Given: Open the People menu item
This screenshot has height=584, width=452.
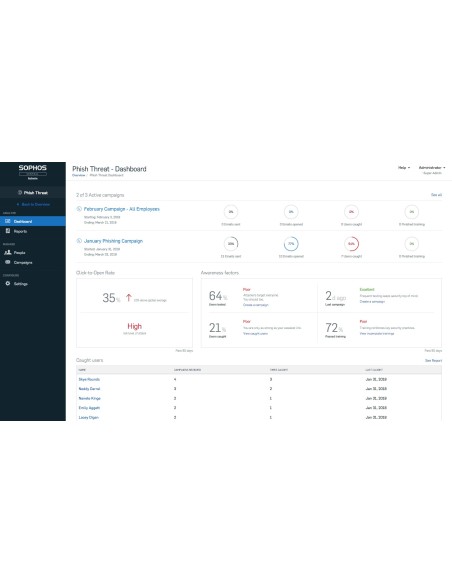Looking at the screenshot, I should coord(33,253).
